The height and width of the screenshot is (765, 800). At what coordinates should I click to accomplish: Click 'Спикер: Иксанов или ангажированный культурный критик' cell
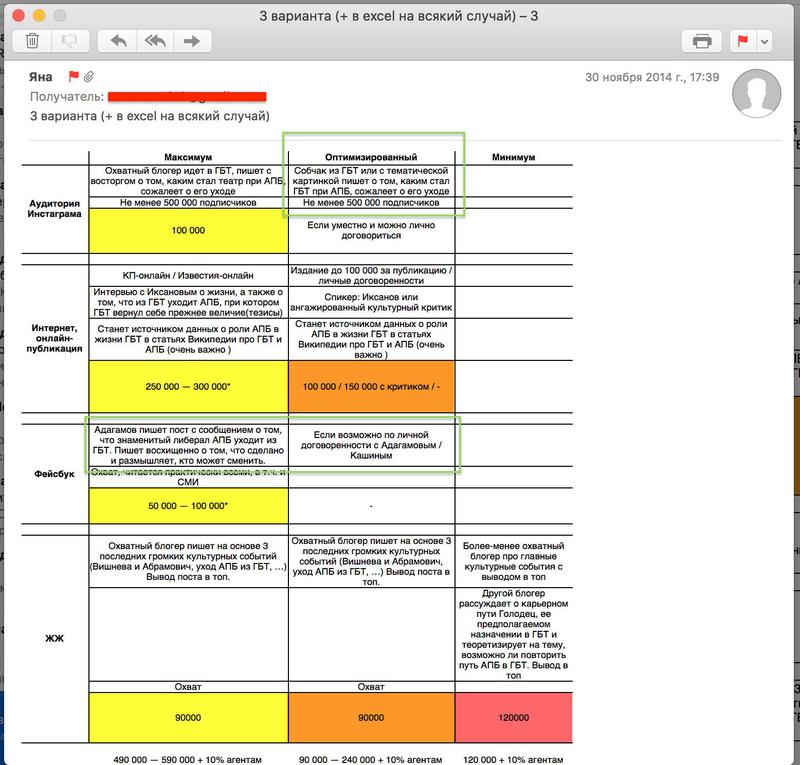click(x=371, y=302)
